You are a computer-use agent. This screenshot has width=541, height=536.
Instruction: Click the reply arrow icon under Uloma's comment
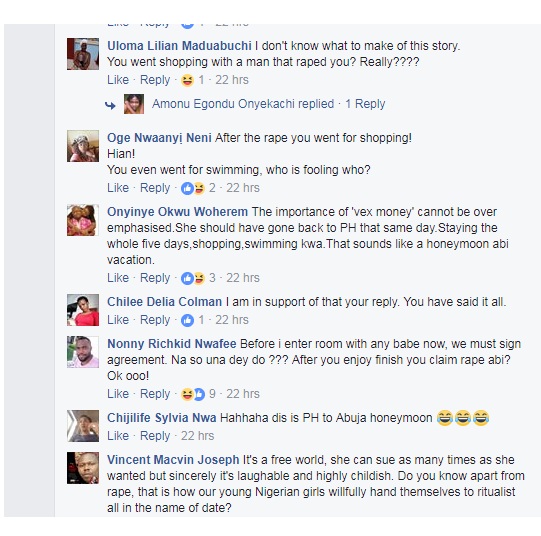pyautogui.click(x=110, y=105)
